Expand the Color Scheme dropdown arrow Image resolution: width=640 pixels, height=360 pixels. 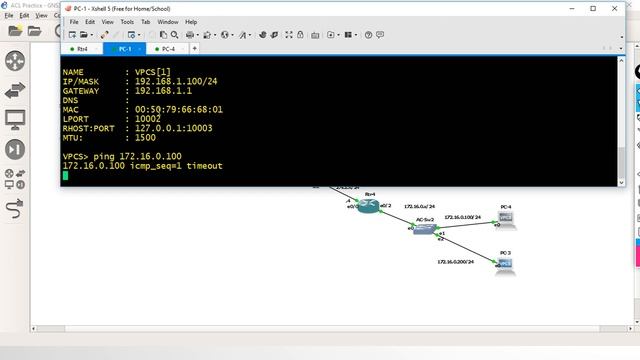(x=215, y=35)
